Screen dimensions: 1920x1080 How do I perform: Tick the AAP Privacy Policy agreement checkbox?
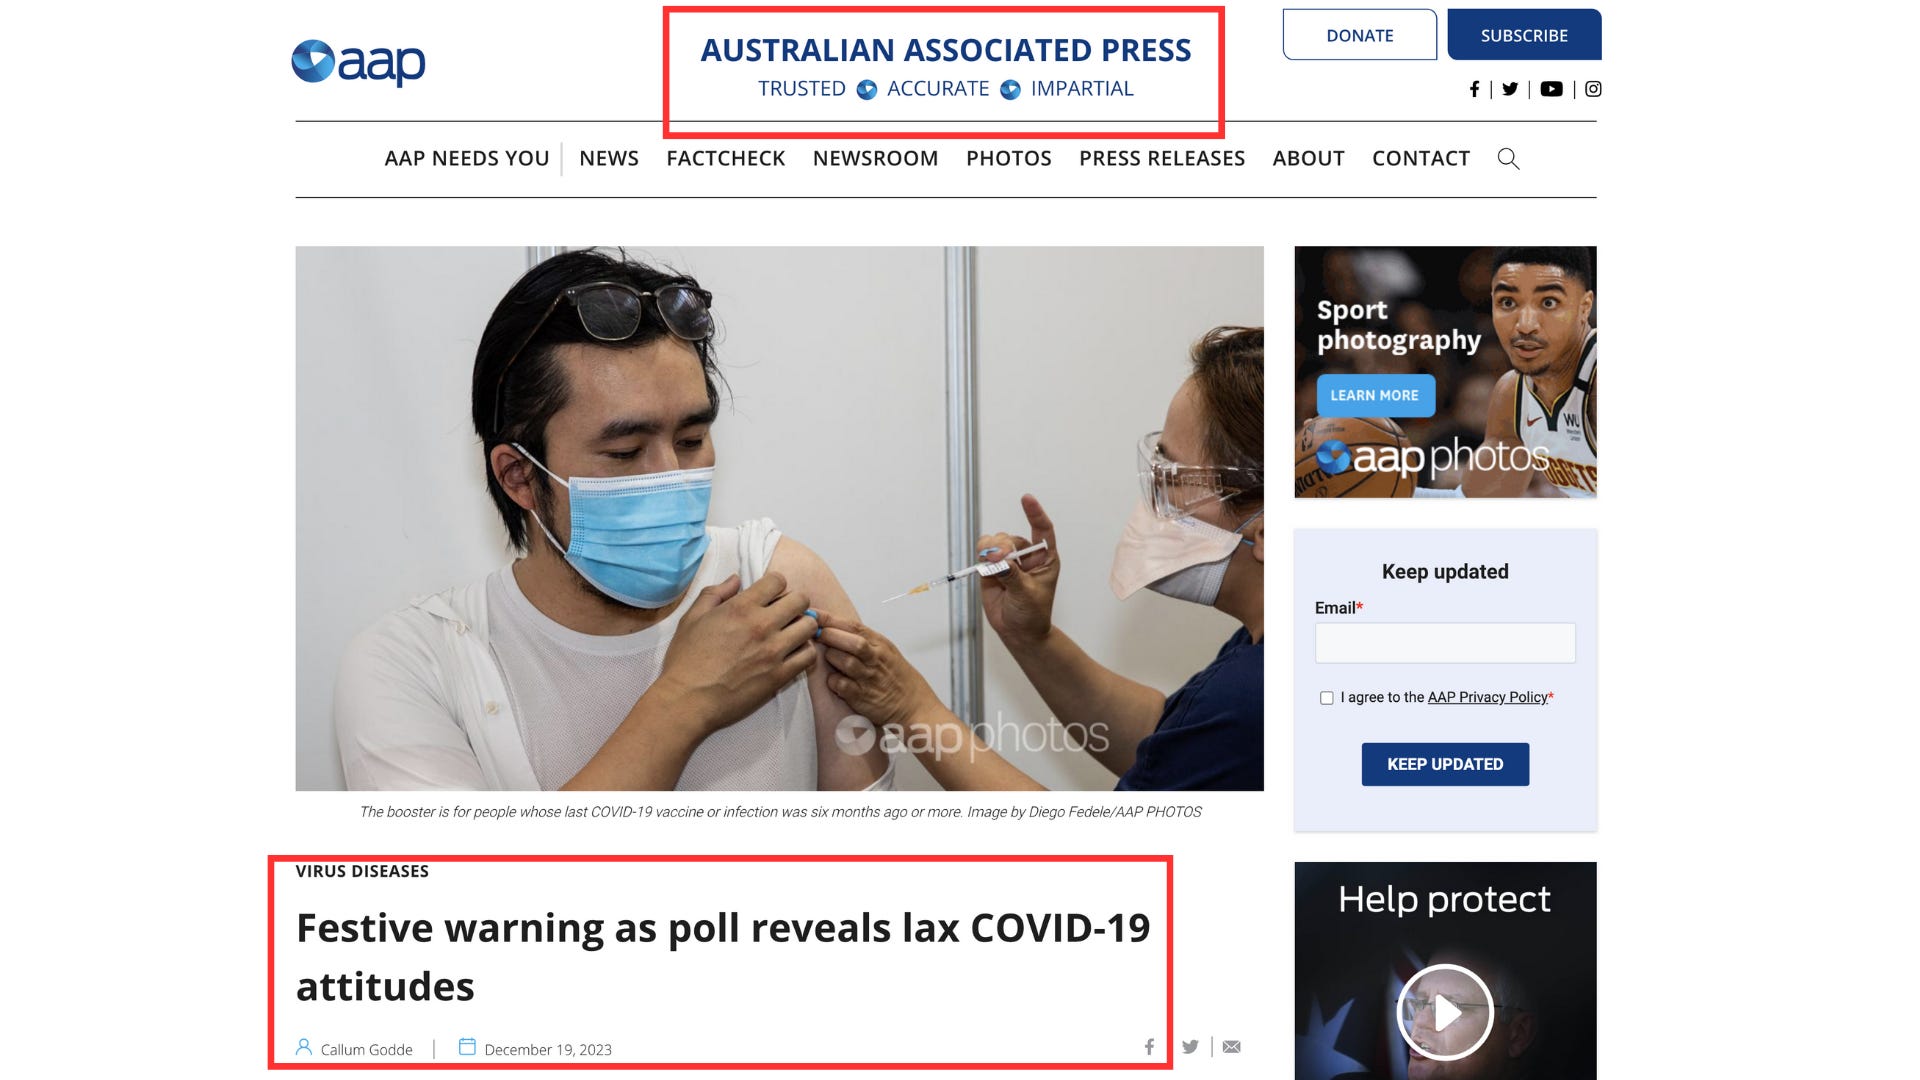click(1327, 698)
